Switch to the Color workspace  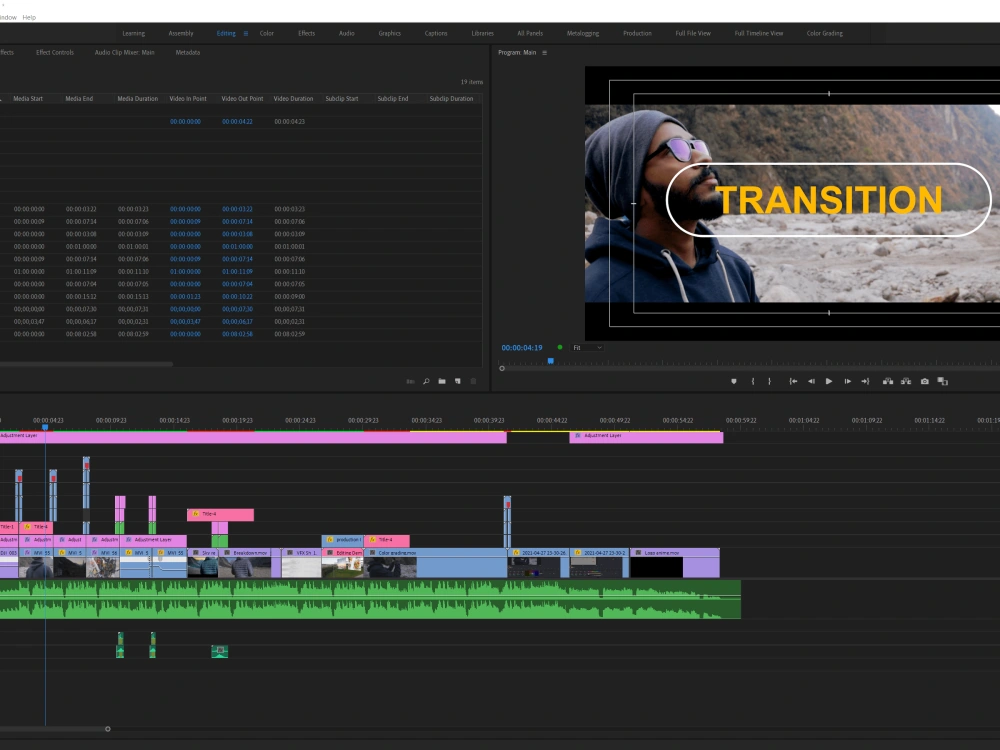coord(267,33)
